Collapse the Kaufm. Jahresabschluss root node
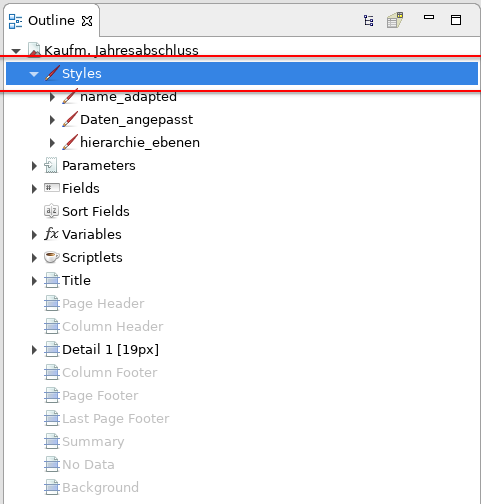481x504 pixels. pyautogui.click(x=16, y=51)
